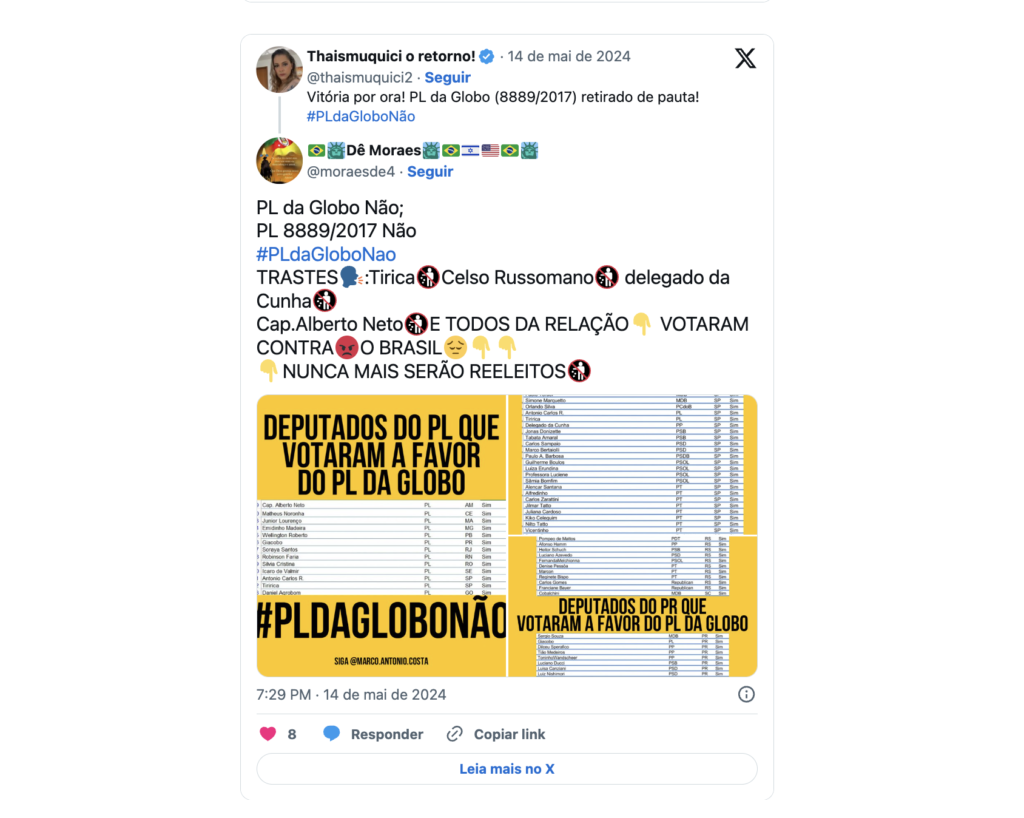Click Copiar link text
Image resolution: width=1024 pixels, height=818 pixels.
click(509, 734)
